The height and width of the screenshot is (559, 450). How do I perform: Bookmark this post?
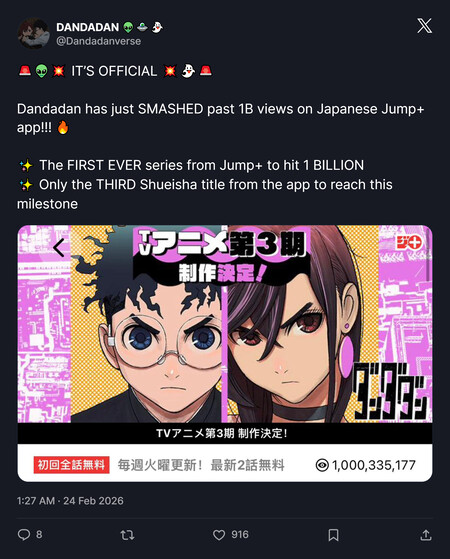(x=333, y=535)
